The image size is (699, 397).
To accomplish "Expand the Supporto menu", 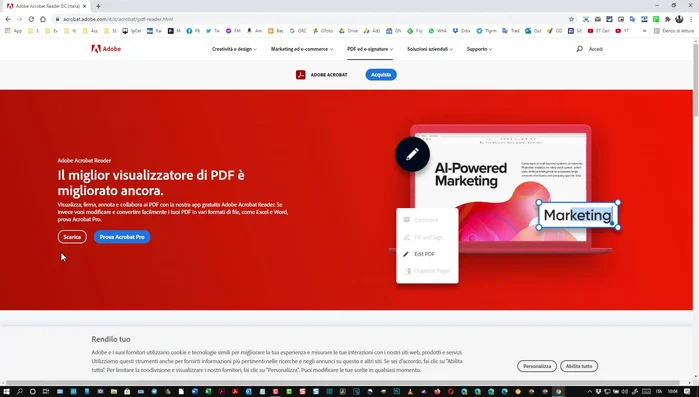I will 479,49.
